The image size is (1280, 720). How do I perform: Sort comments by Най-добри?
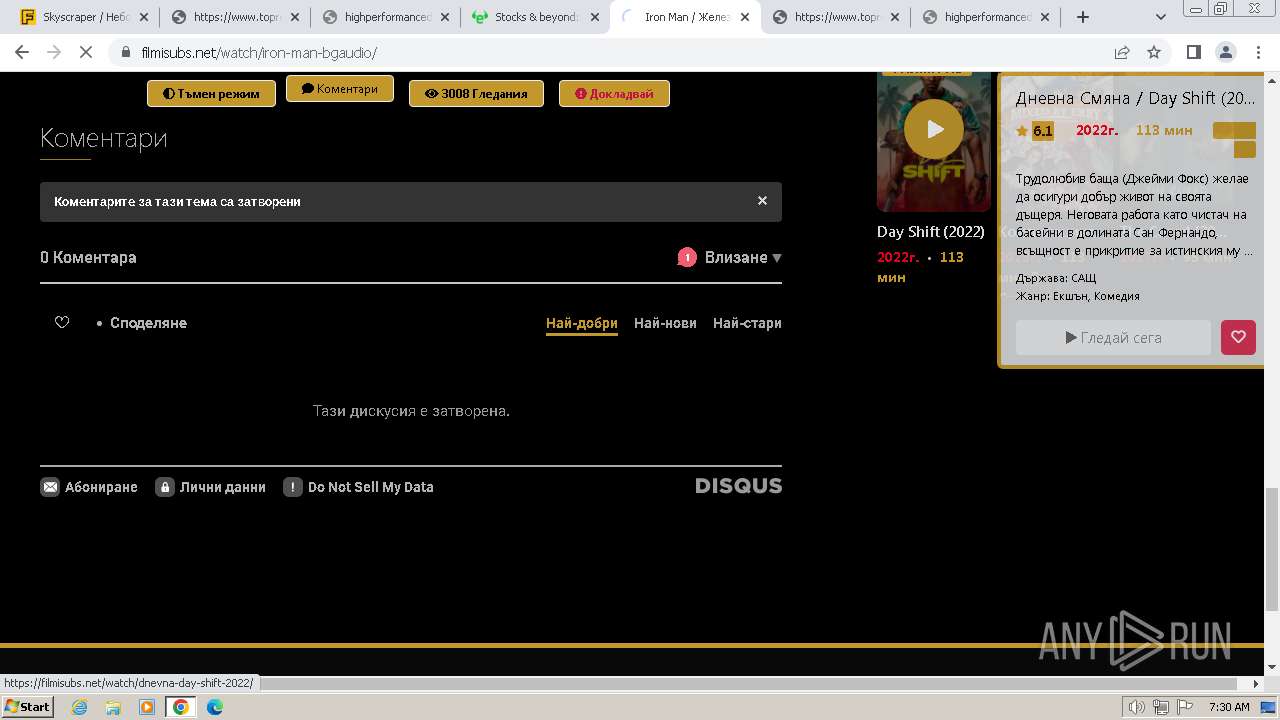pyautogui.click(x=582, y=323)
